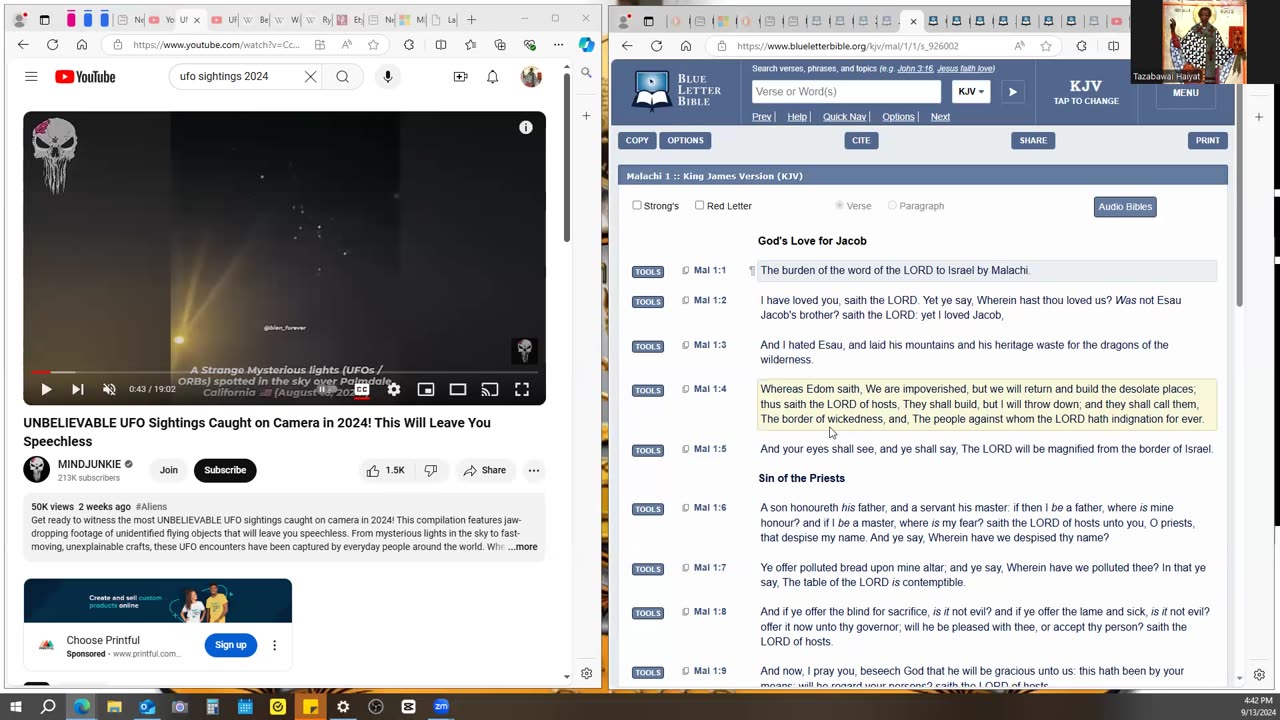The height and width of the screenshot is (720, 1280).
Task: Open Microsoft Edge from the taskbar
Action: (81, 706)
